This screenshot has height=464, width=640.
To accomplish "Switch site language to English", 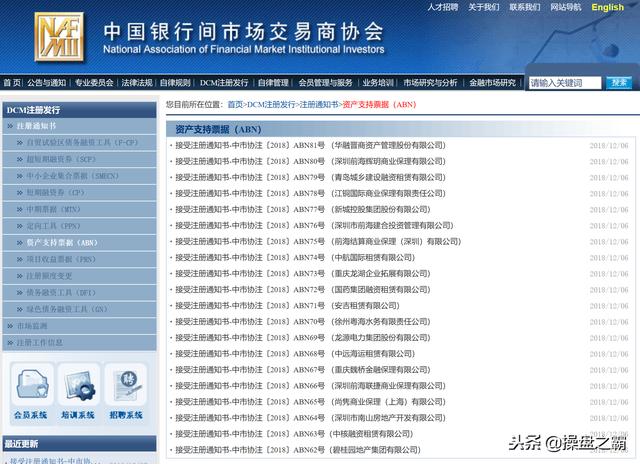I will (x=607, y=7).
